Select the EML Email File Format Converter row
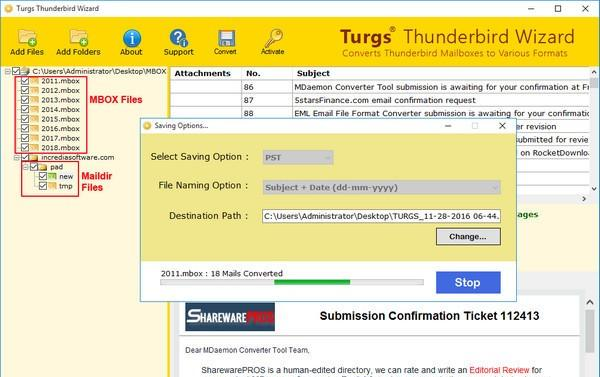Viewport: 600px width, 377px height. click(x=380, y=113)
